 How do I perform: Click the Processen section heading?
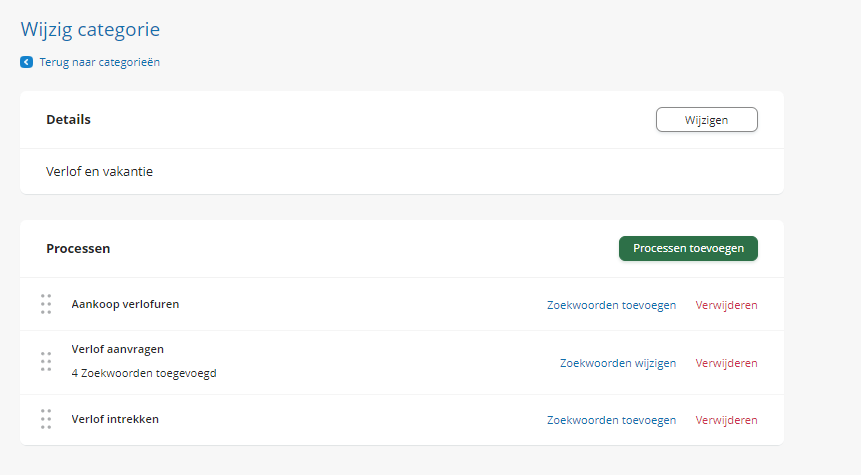78,249
